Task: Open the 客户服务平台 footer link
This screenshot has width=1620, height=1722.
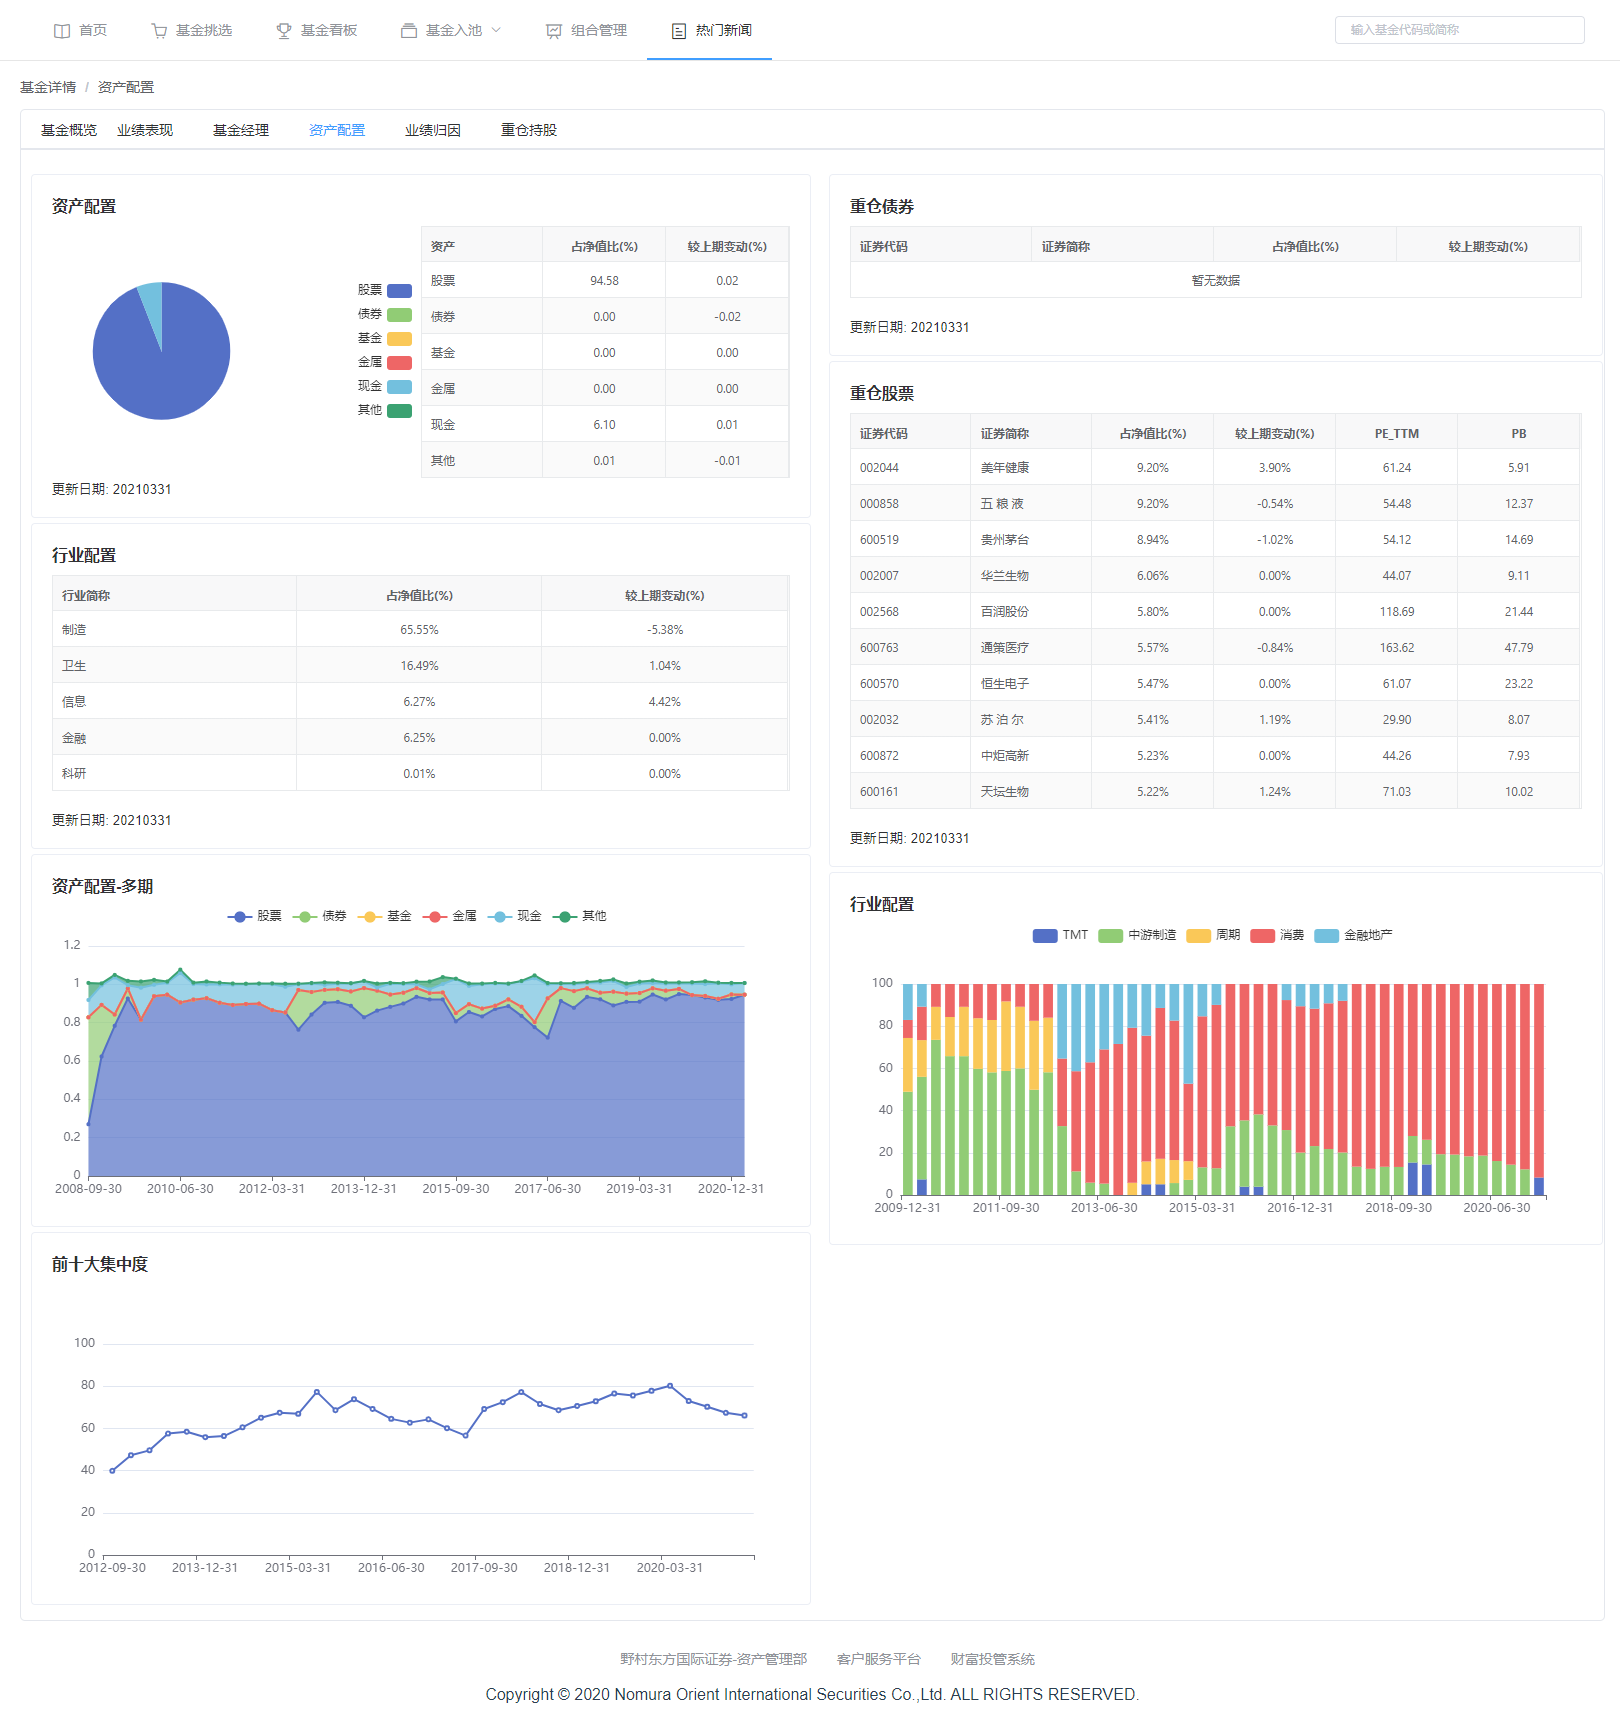Action: pyautogui.click(x=878, y=1659)
